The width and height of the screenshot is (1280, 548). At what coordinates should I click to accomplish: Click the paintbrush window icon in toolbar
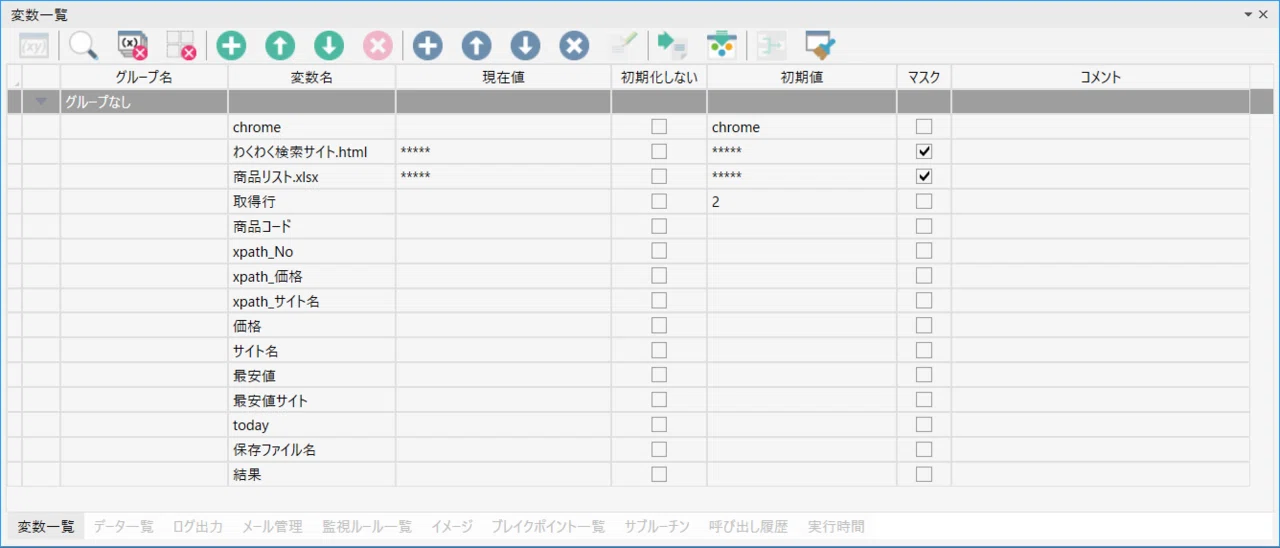(x=820, y=45)
